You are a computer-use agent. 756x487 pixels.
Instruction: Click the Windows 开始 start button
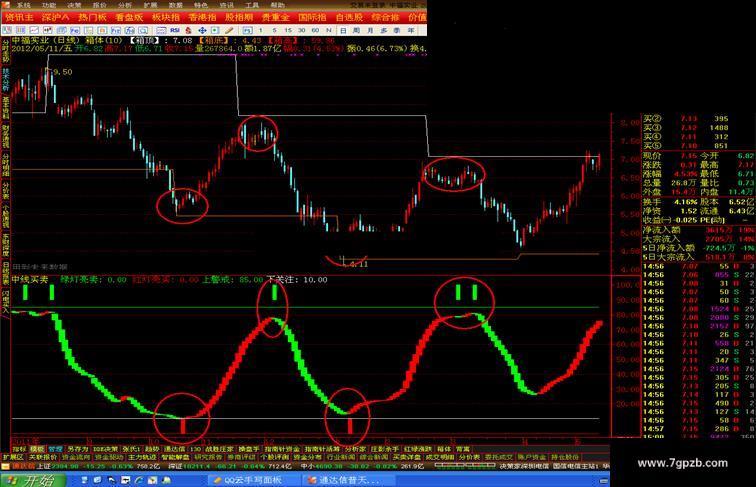33,480
